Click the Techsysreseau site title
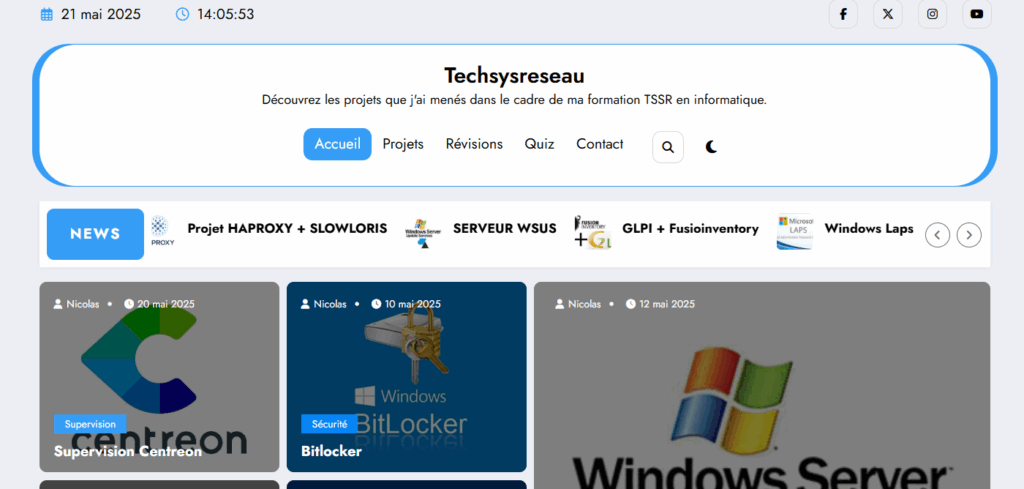 [514, 76]
